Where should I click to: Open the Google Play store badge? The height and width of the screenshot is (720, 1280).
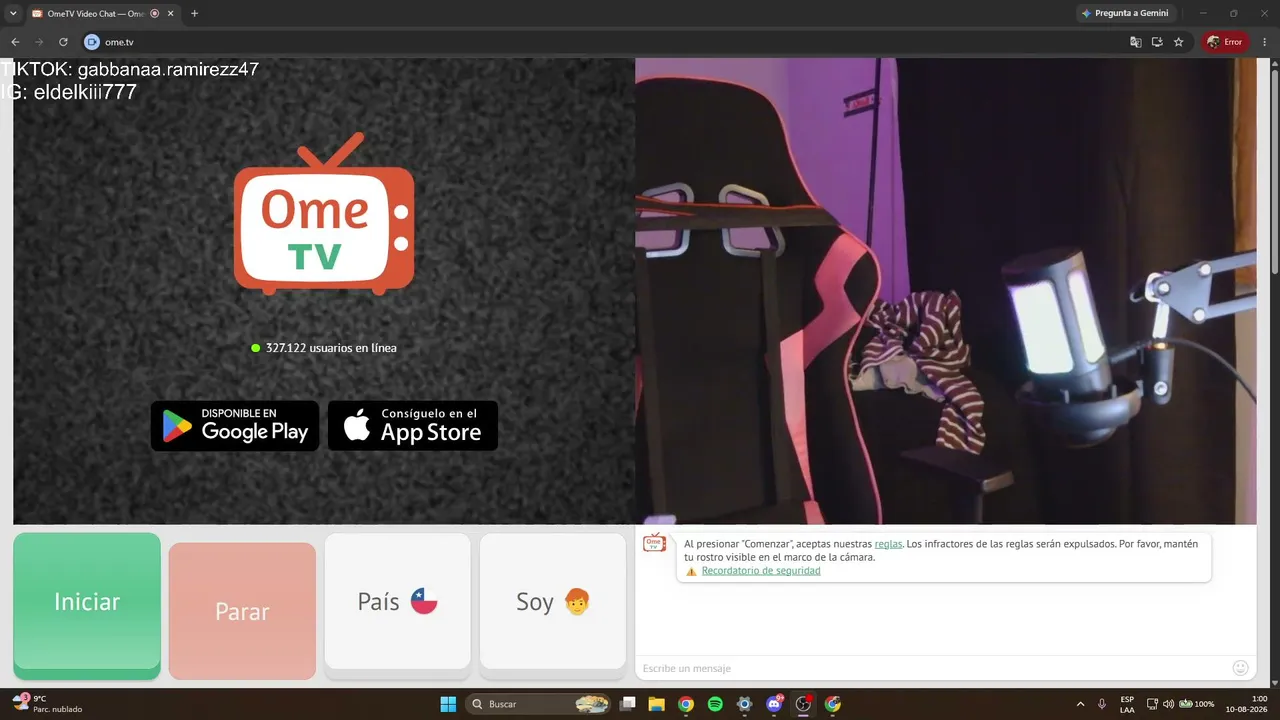point(235,426)
